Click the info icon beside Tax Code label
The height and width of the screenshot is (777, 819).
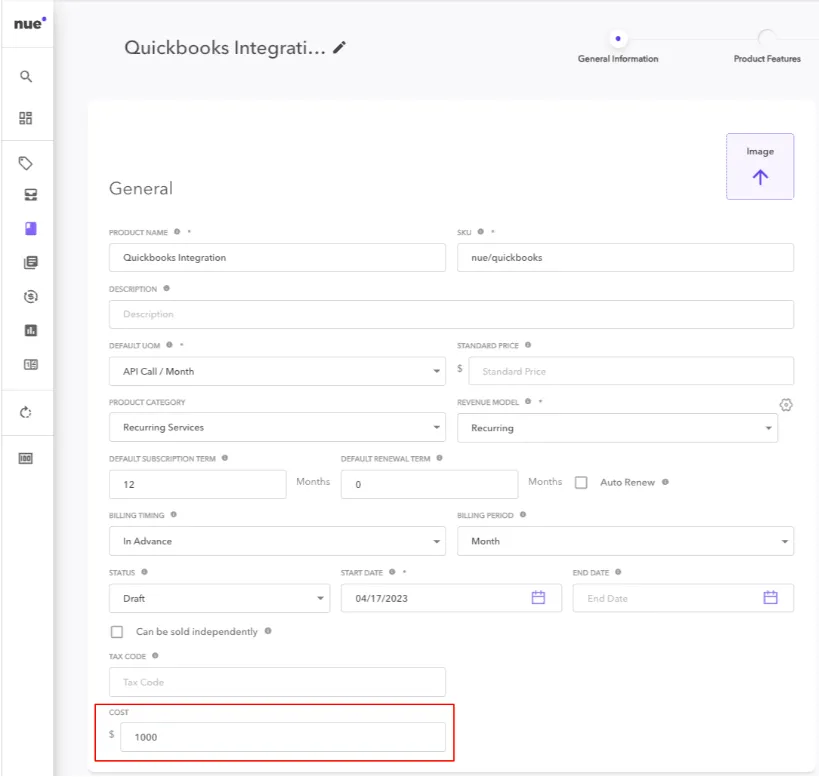pos(155,656)
